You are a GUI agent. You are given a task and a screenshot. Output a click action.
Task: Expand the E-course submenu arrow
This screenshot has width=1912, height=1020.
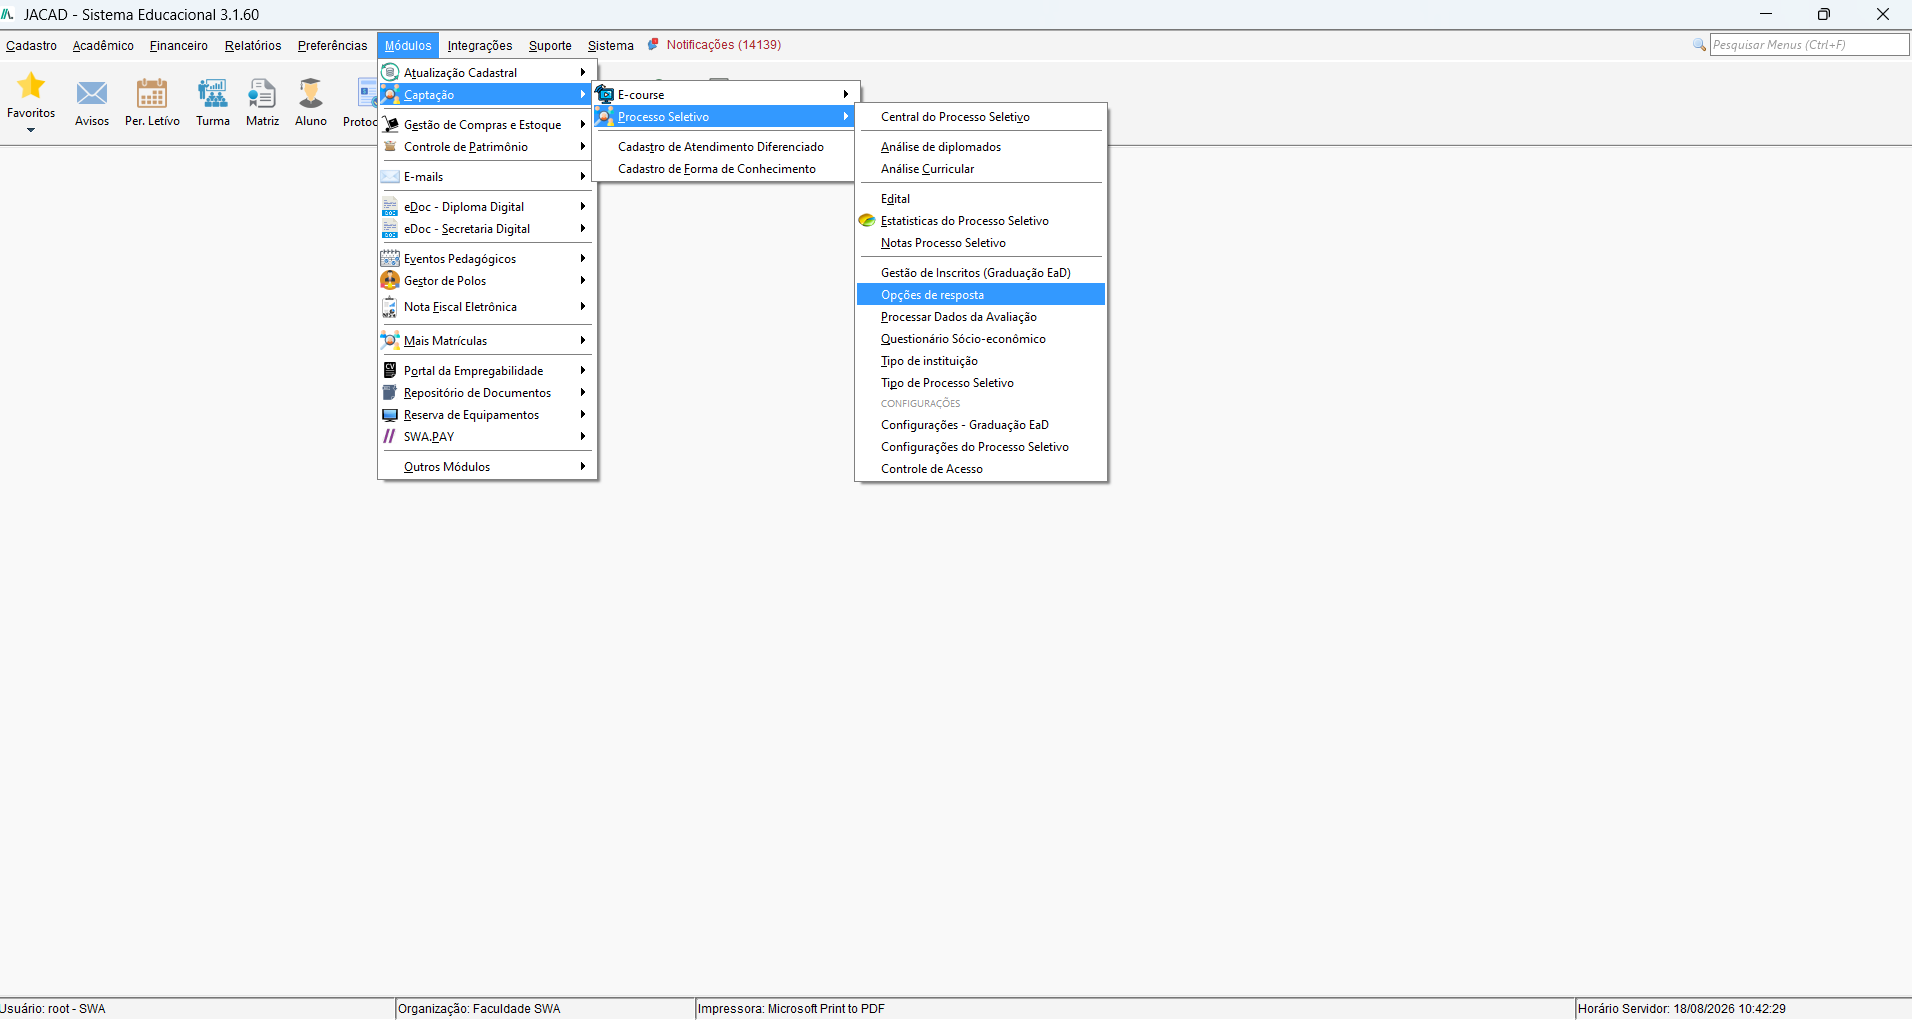846,94
